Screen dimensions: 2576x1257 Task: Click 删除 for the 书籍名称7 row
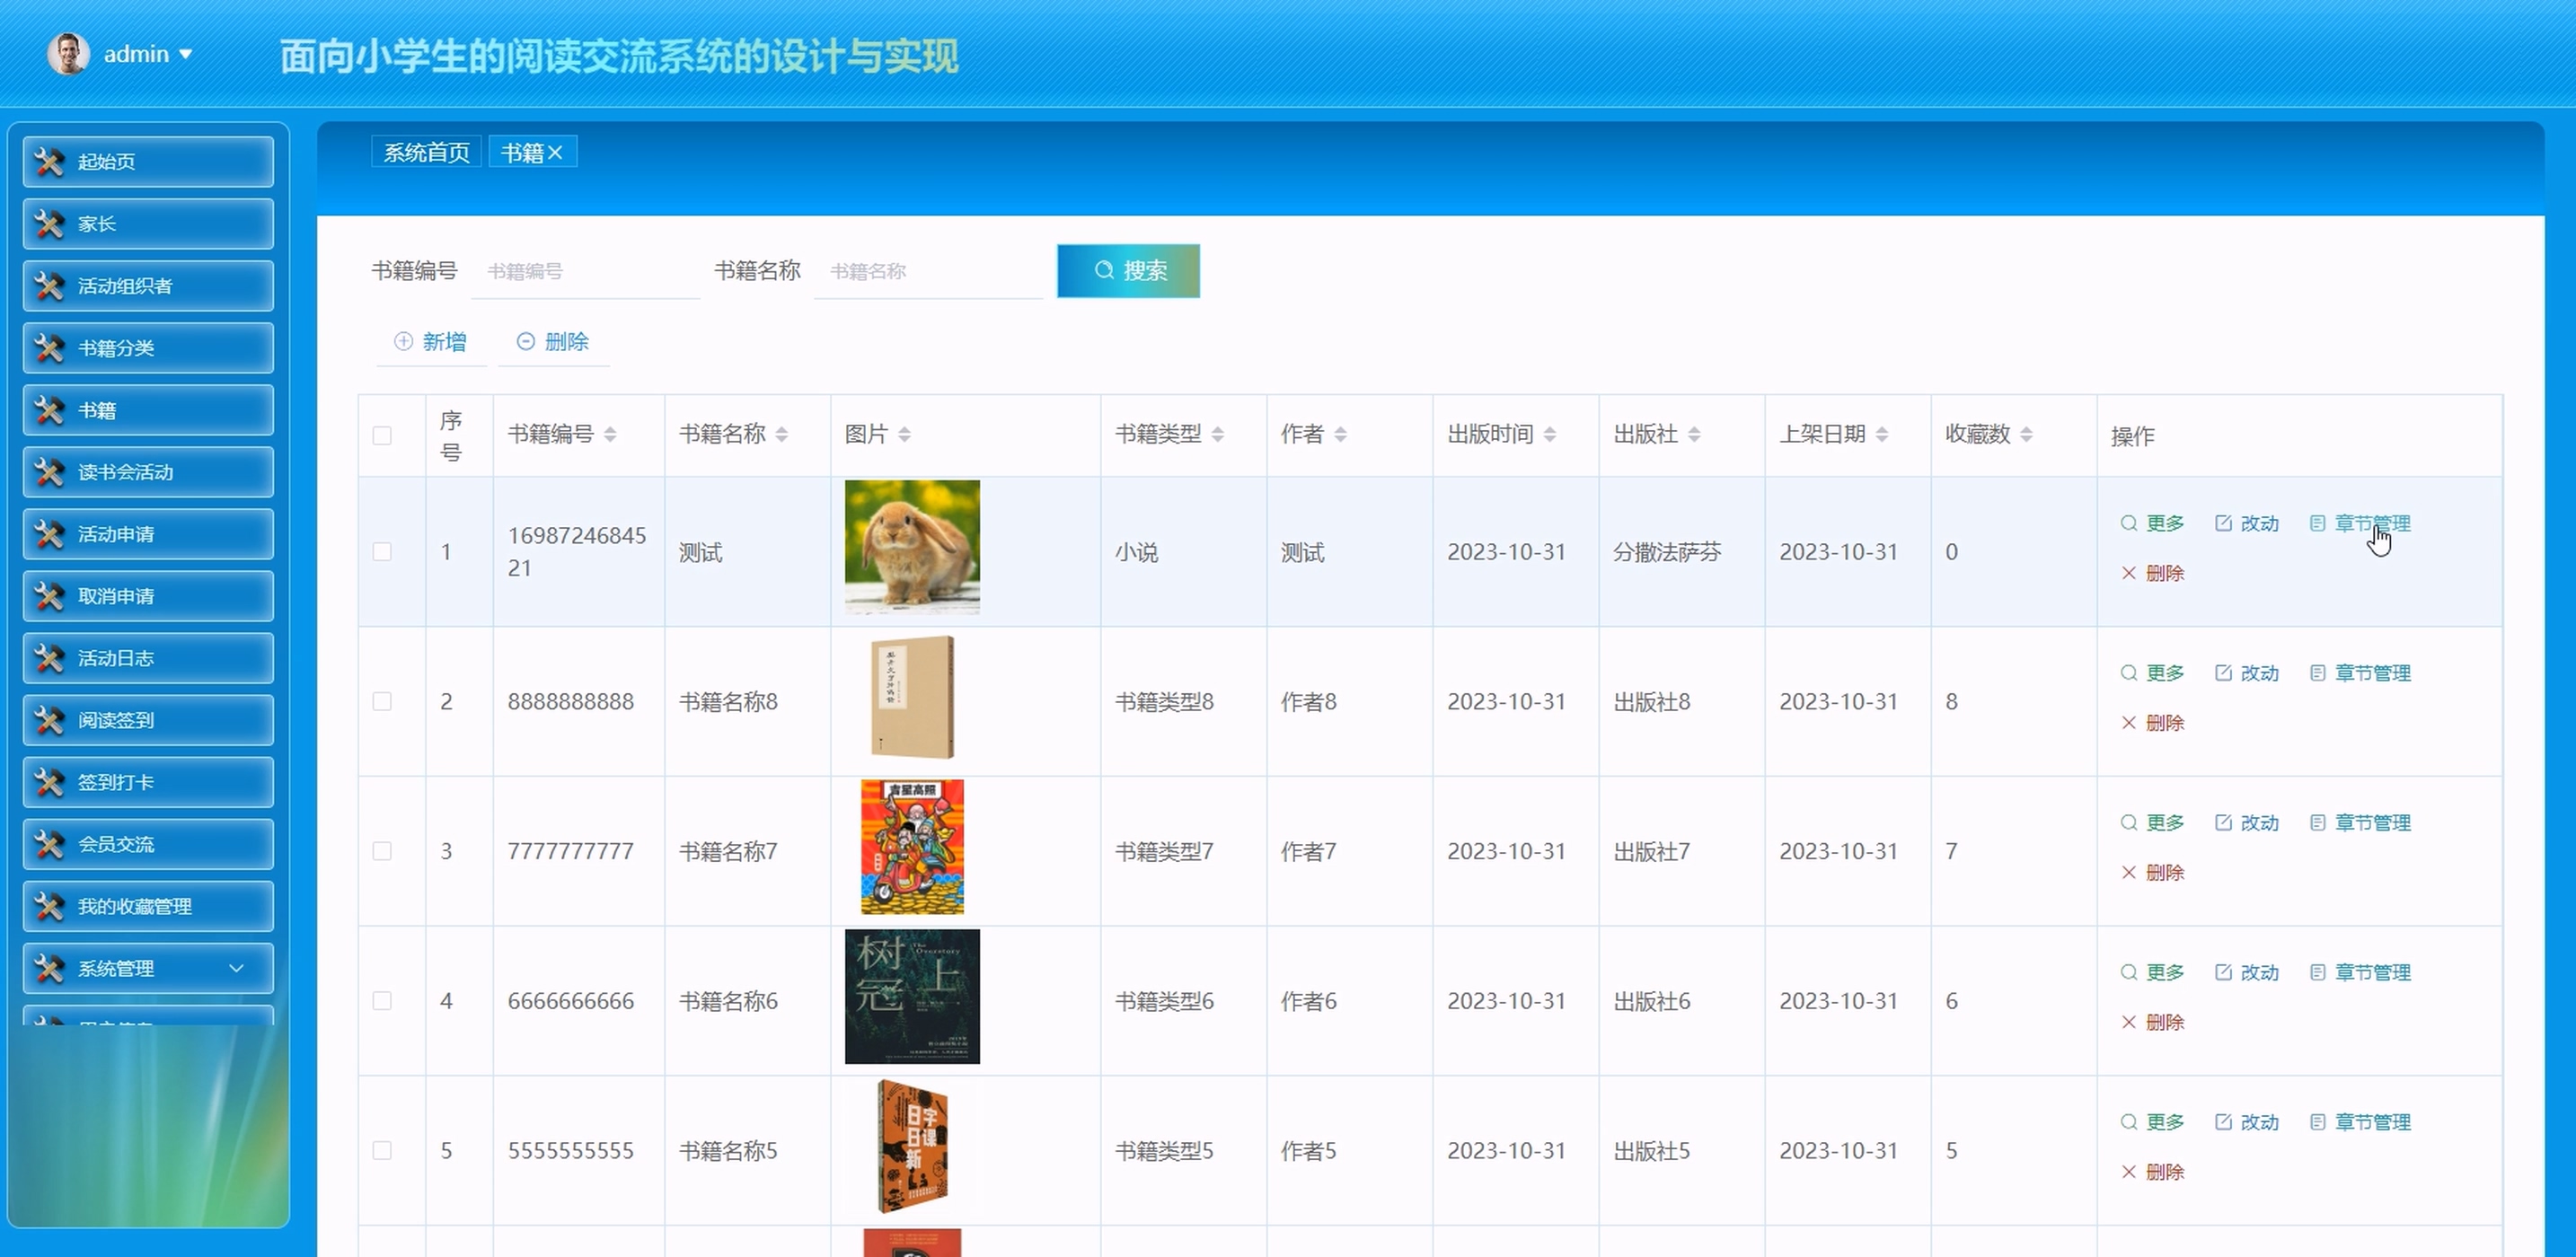pyautogui.click(x=2152, y=873)
